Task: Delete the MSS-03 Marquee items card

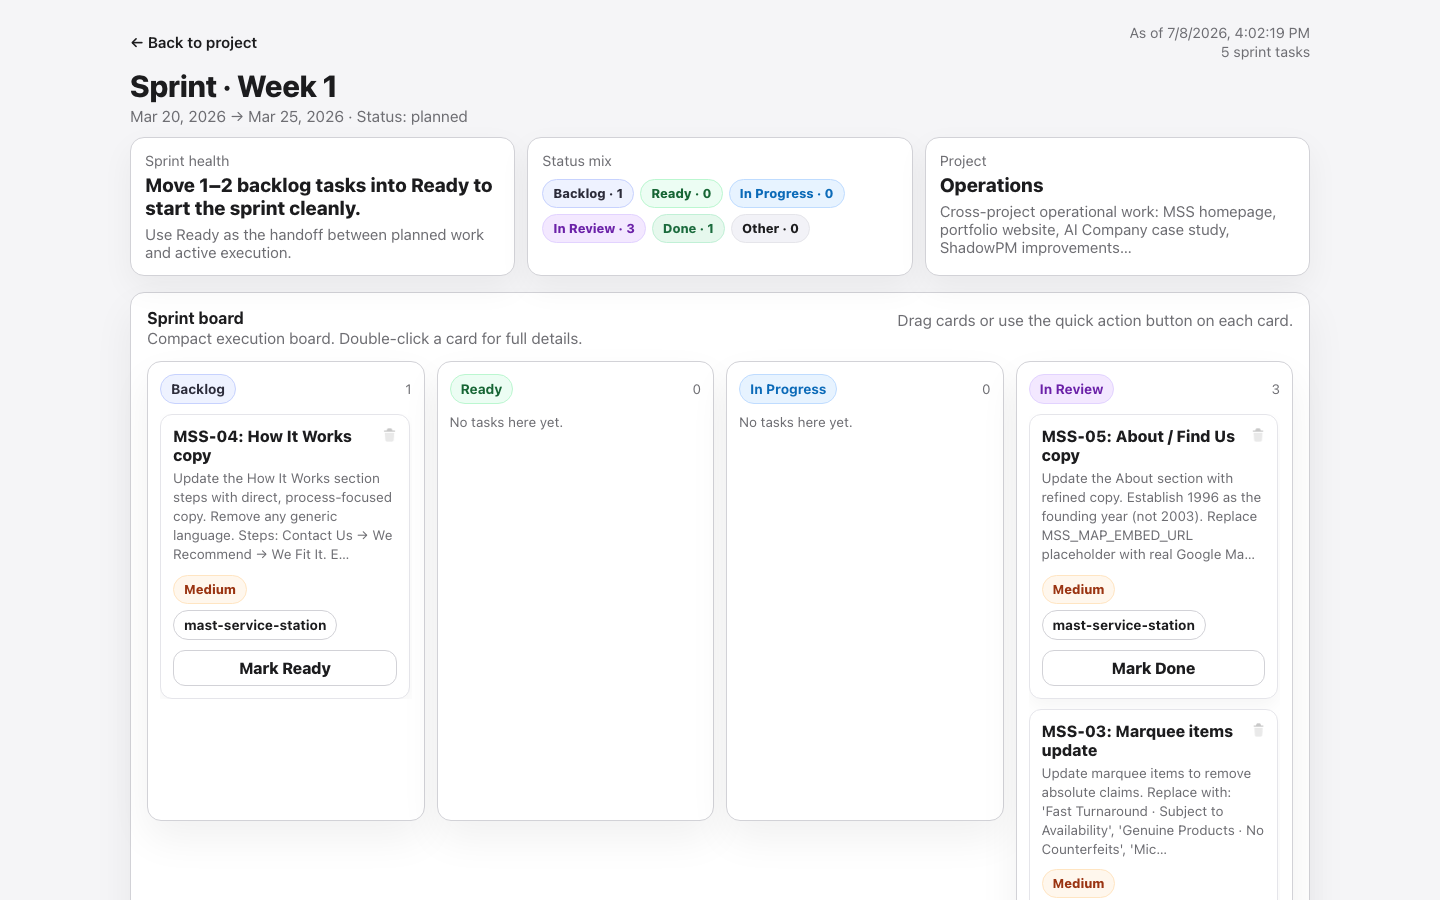Action: pos(1258,730)
